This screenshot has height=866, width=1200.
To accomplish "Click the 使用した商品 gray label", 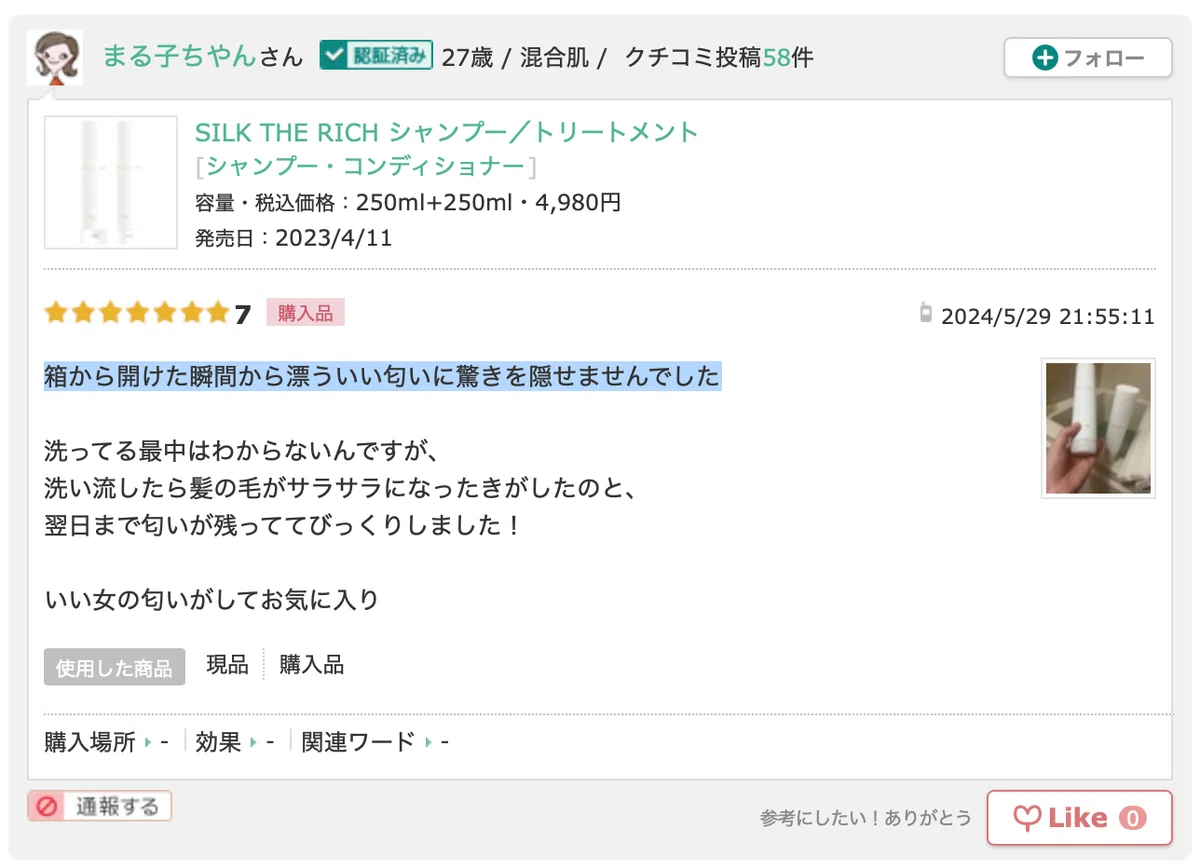I will pyautogui.click(x=114, y=667).
